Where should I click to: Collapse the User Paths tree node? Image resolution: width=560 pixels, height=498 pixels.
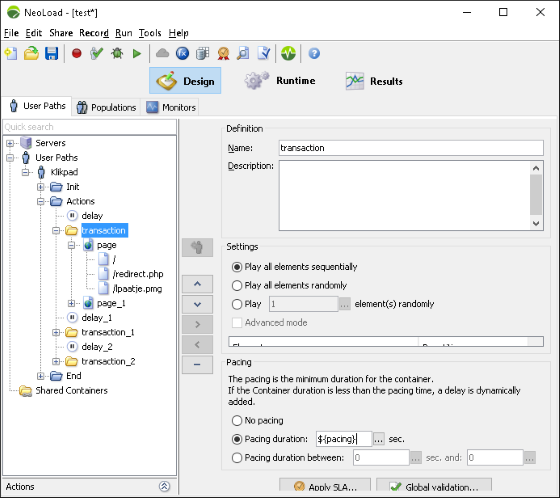10,158
